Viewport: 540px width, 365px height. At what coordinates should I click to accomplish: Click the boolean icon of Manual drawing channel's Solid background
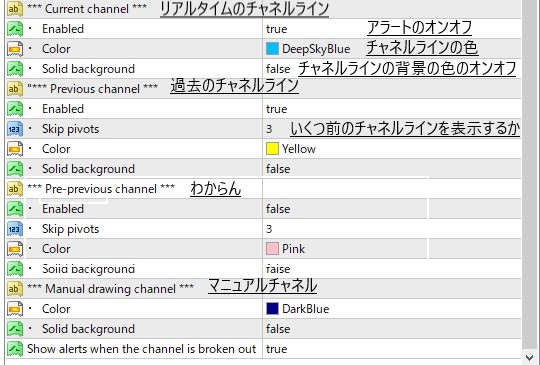pos(15,328)
